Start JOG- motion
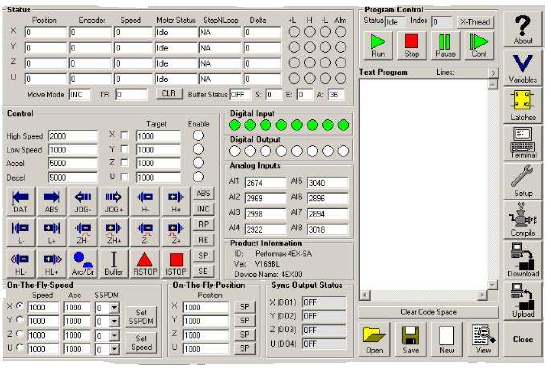 point(83,201)
